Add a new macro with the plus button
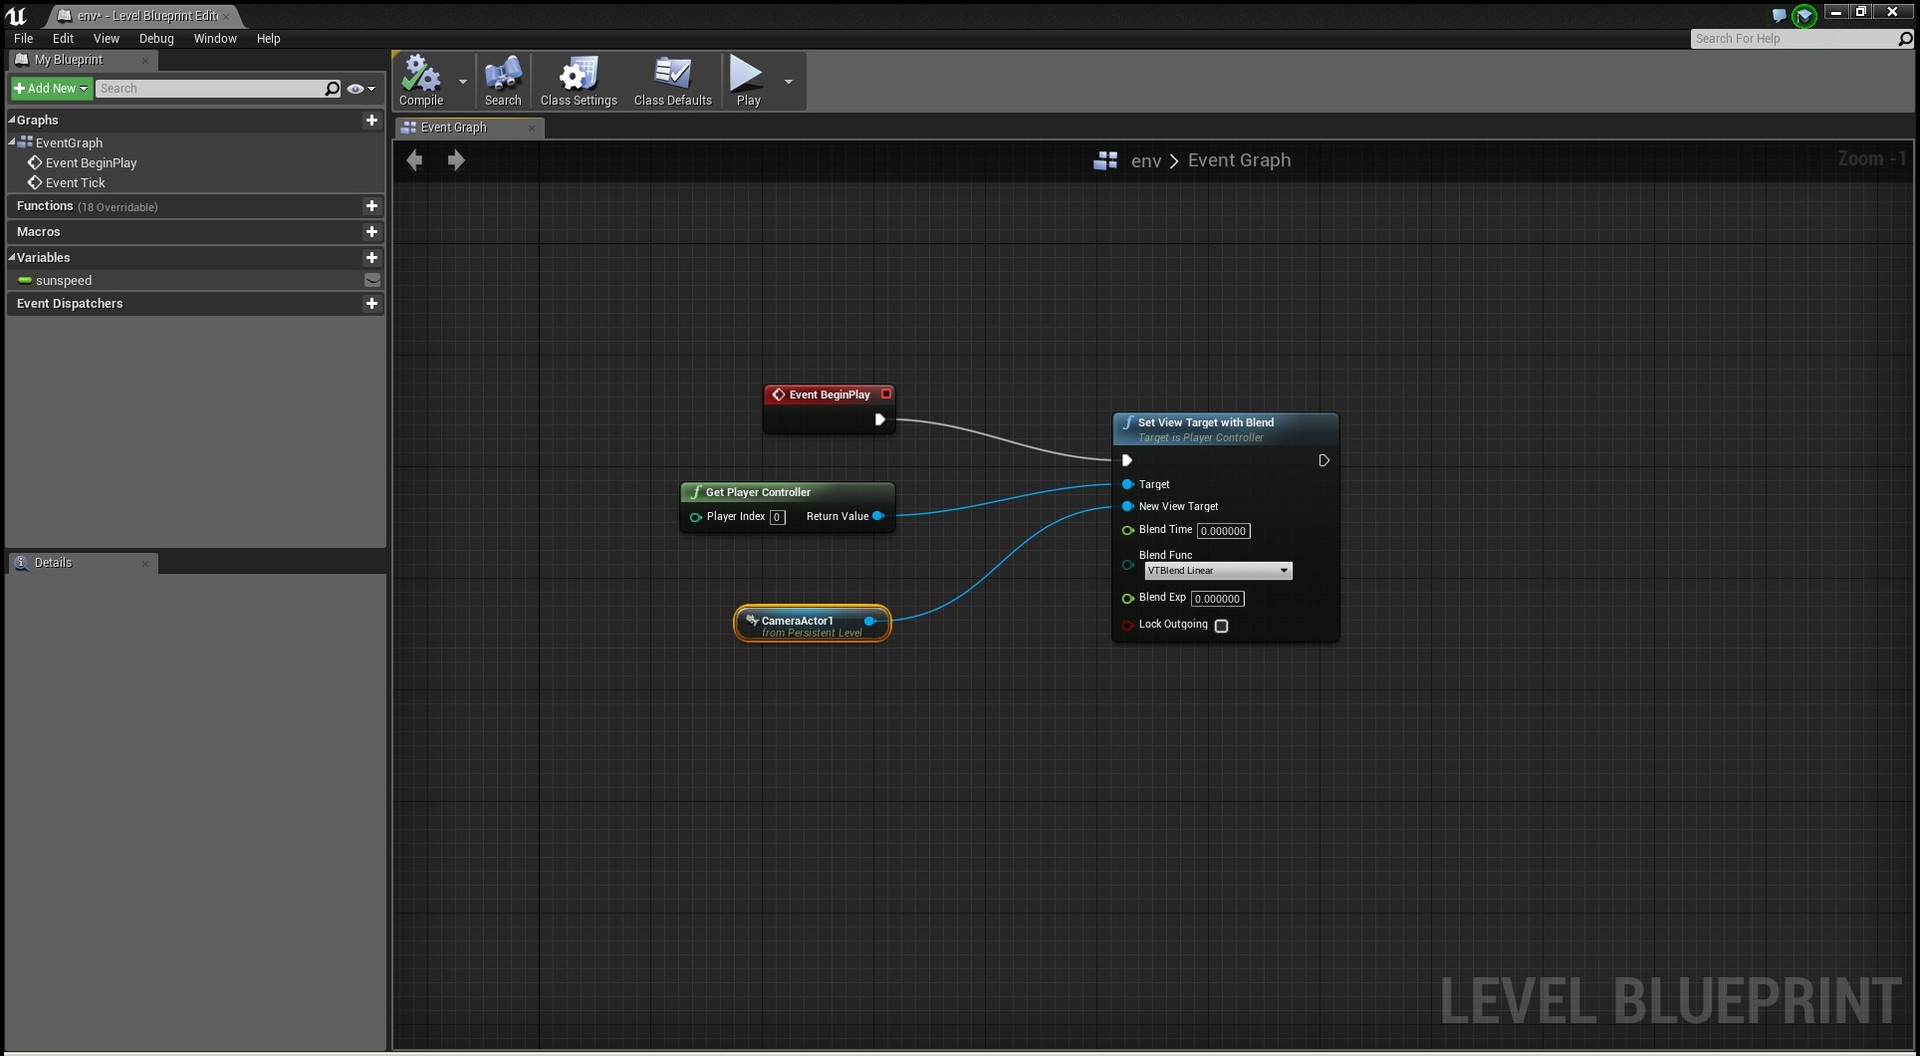Image resolution: width=1920 pixels, height=1056 pixels. point(372,232)
